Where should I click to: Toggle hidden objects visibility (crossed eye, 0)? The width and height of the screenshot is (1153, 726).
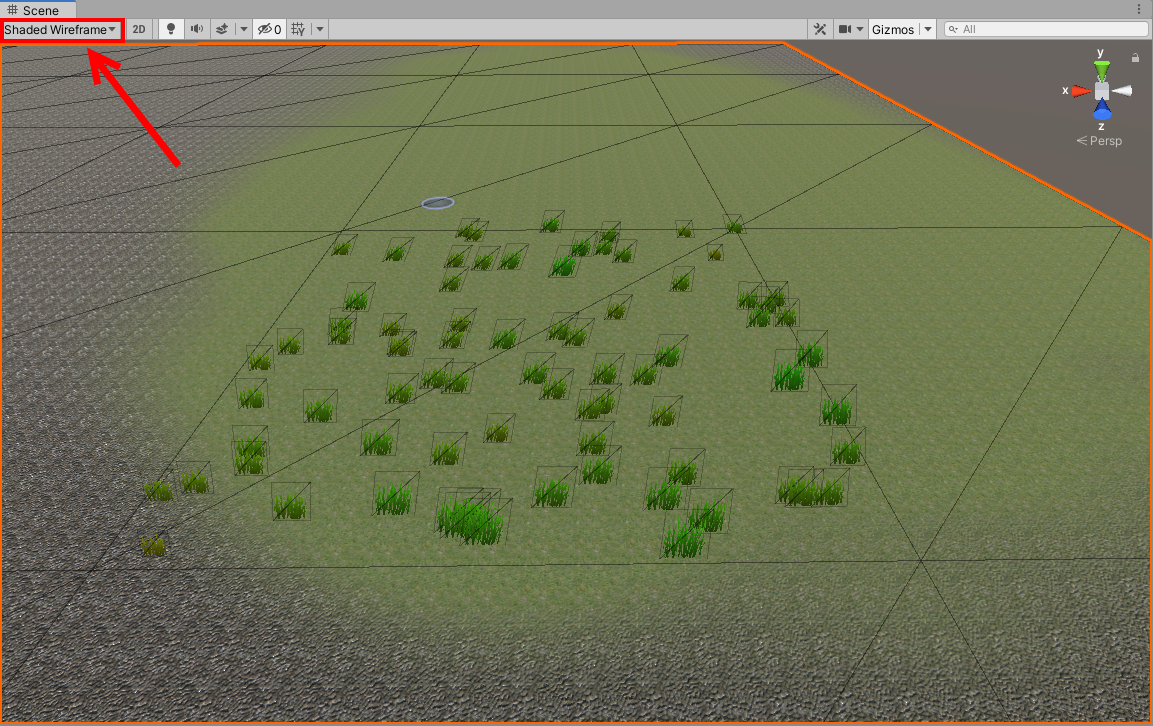[269, 29]
